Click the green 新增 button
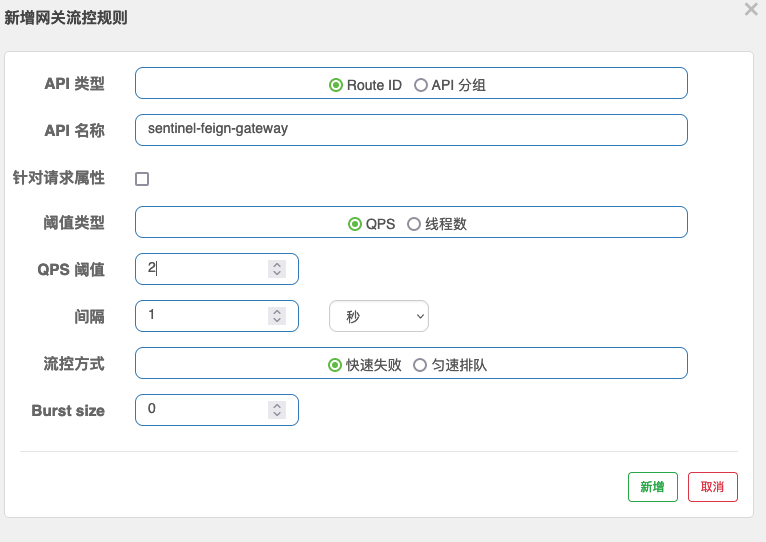766x542 pixels. 653,487
